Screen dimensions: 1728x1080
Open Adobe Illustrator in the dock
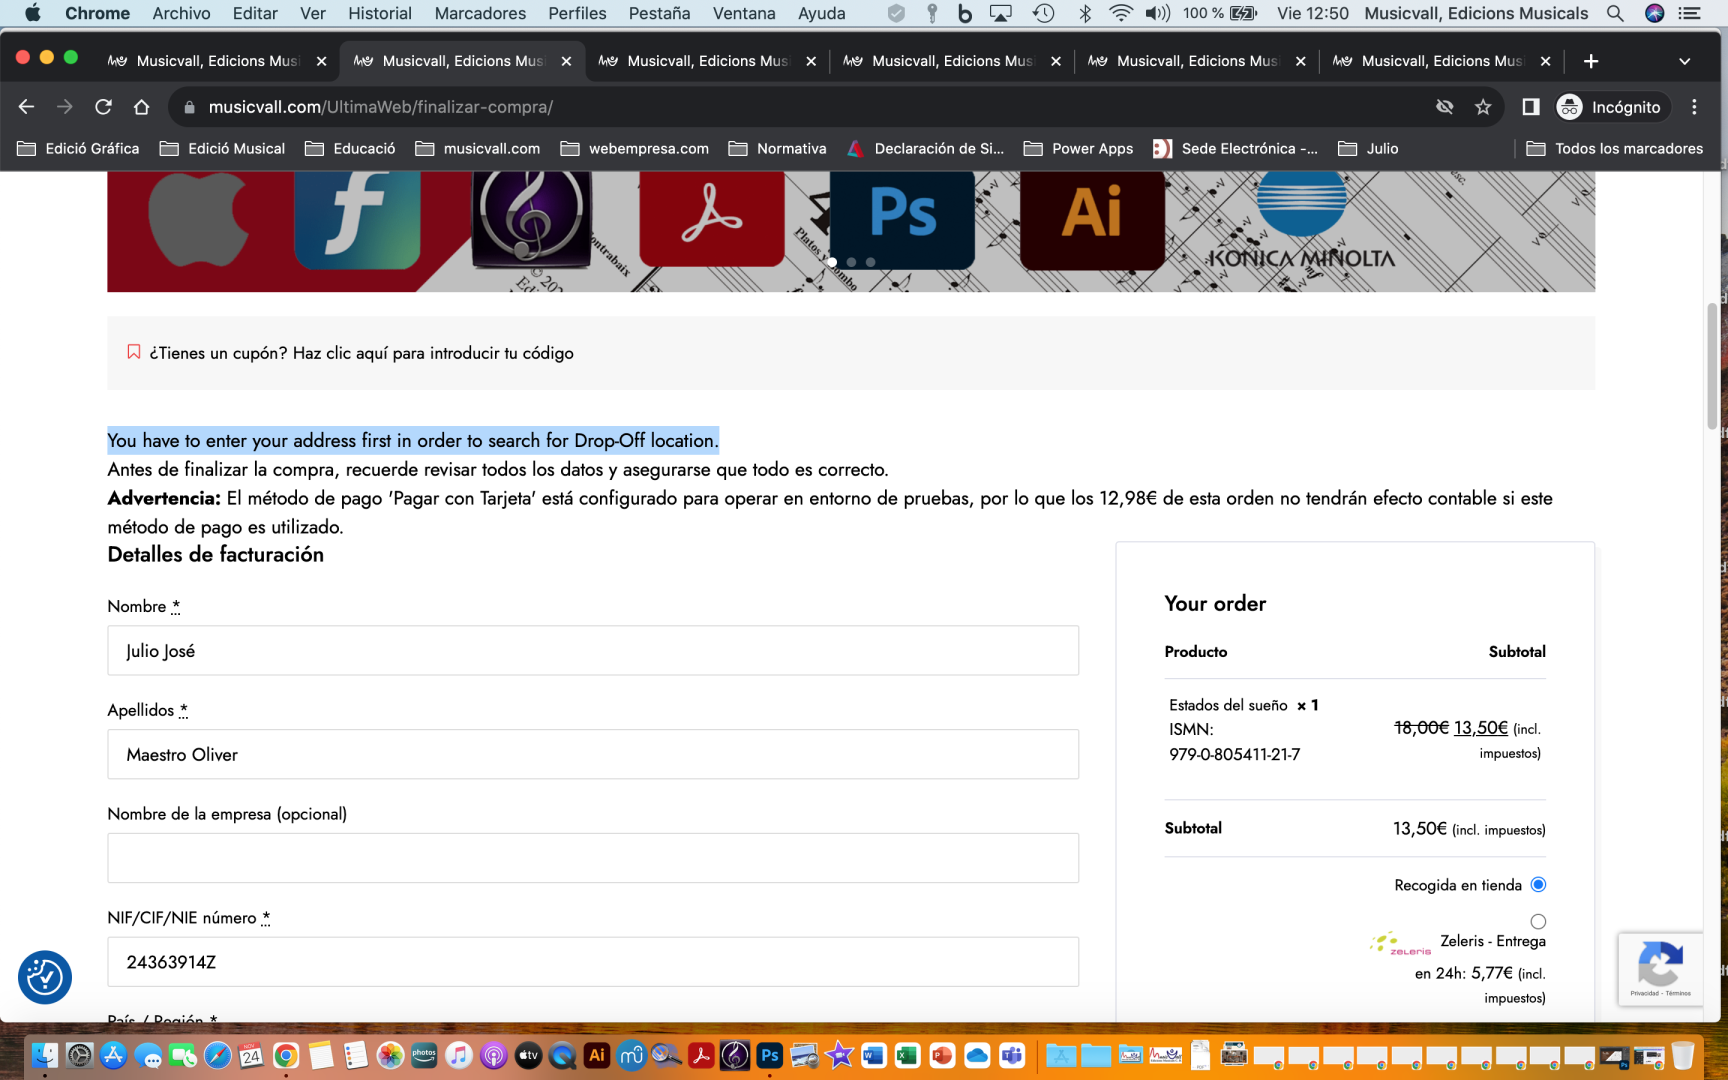pos(597,1055)
